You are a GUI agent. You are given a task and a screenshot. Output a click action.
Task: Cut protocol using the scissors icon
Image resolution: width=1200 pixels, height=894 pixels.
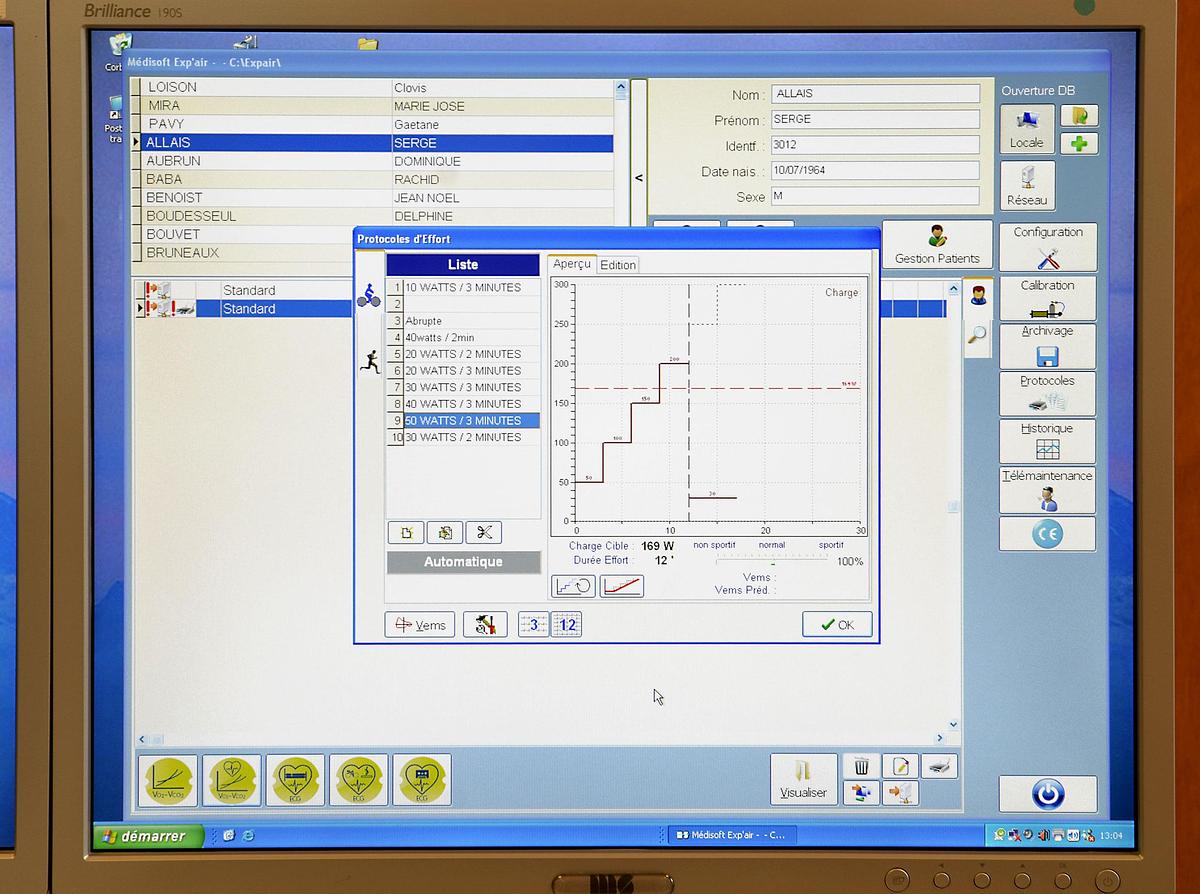pyautogui.click(x=484, y=532)
